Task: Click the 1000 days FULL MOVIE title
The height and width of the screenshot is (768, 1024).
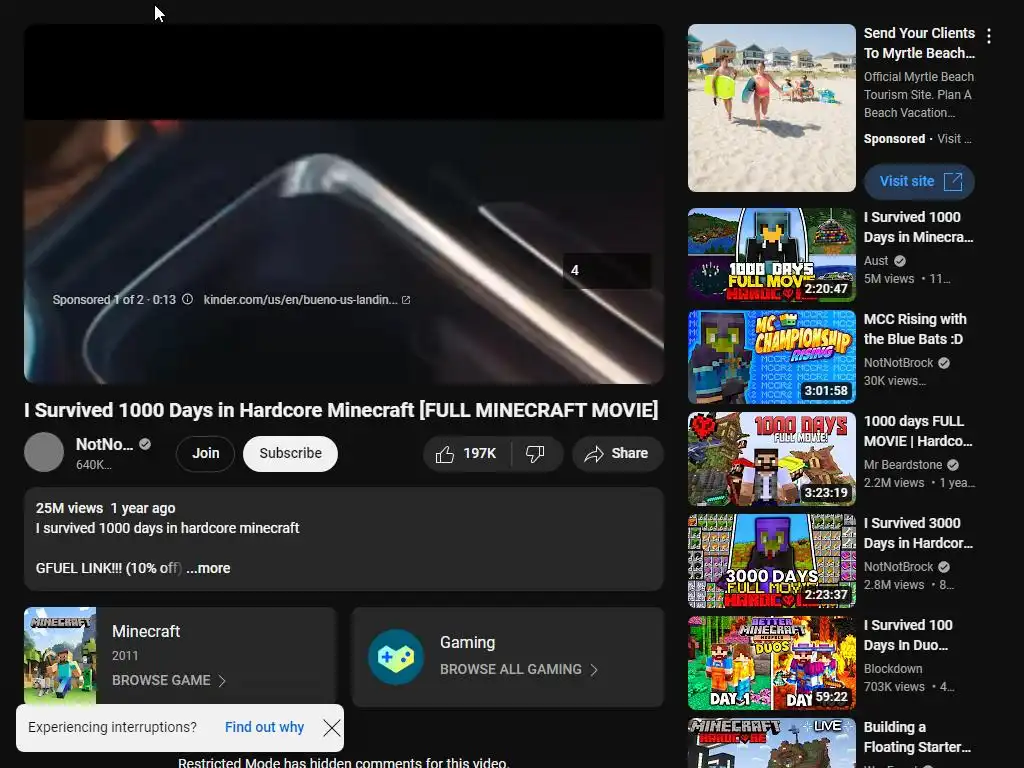Action: pos(918,431)
